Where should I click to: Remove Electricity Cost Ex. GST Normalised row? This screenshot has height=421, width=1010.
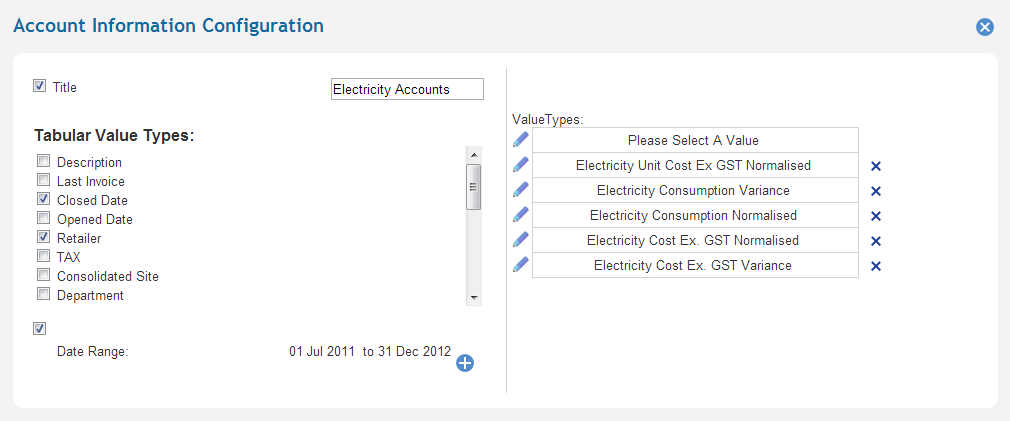(876, 241)
